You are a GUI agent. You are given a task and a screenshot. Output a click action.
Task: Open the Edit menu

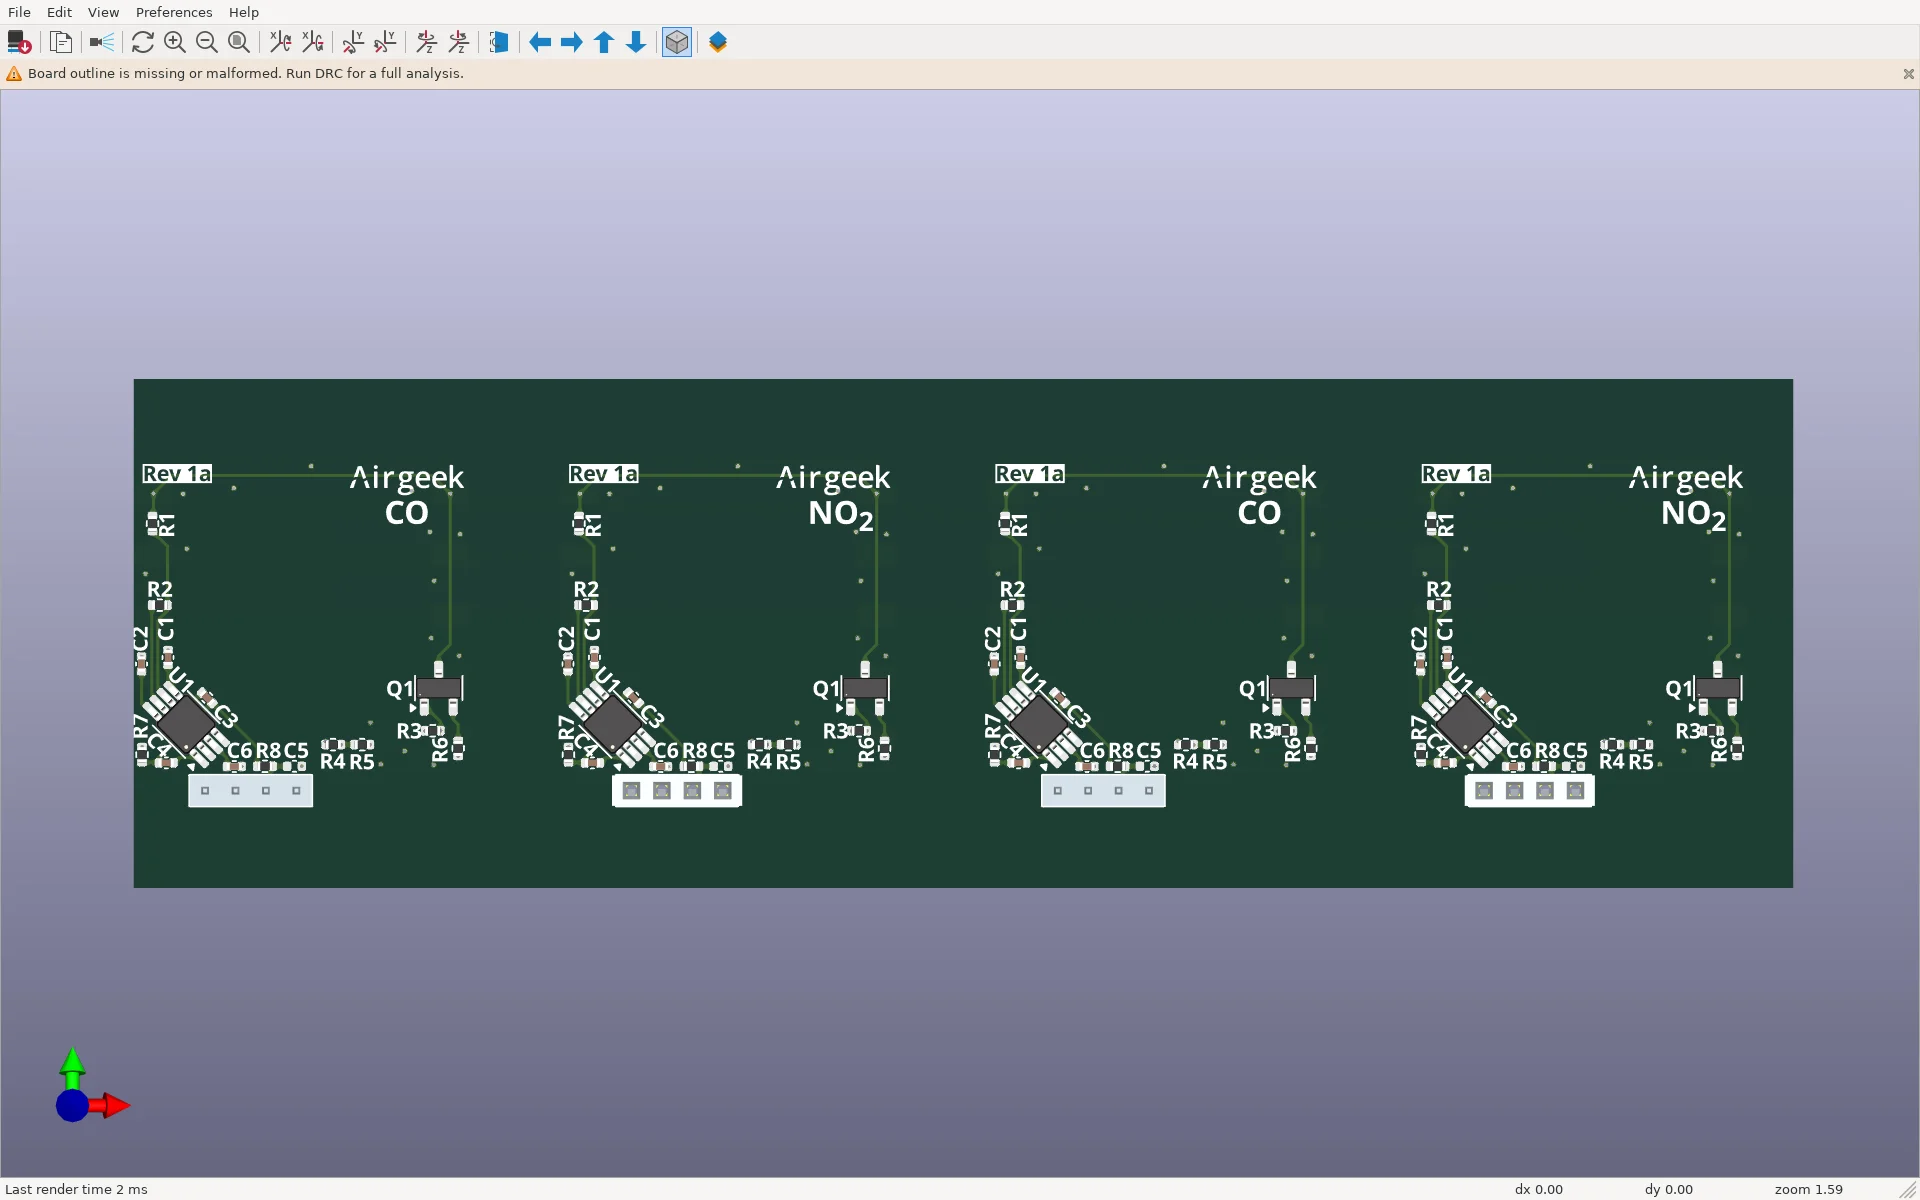(x=59, y=12)
